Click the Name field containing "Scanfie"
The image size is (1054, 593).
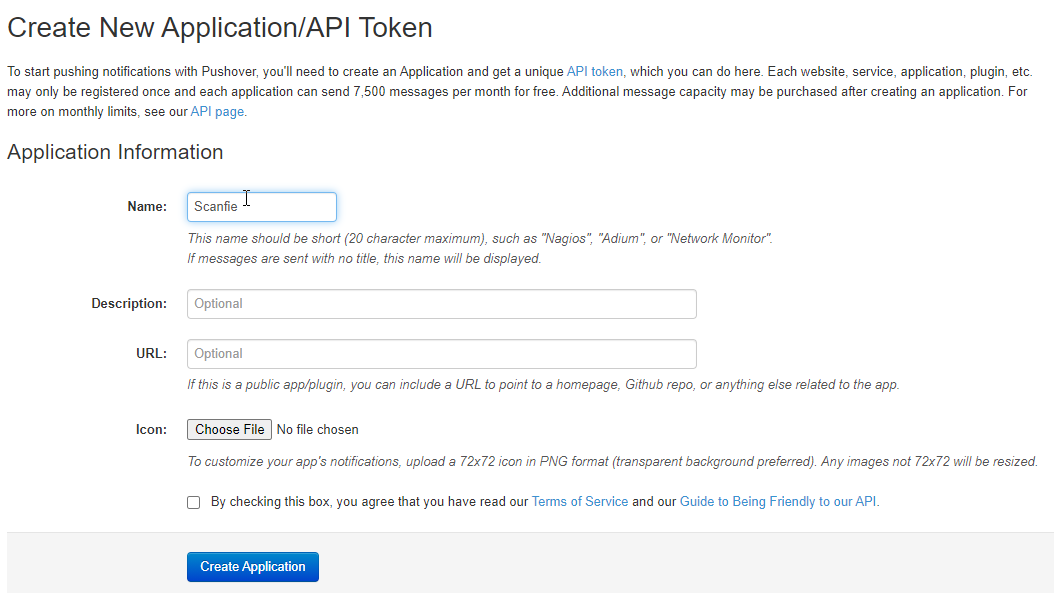click(x=261, y=207)
